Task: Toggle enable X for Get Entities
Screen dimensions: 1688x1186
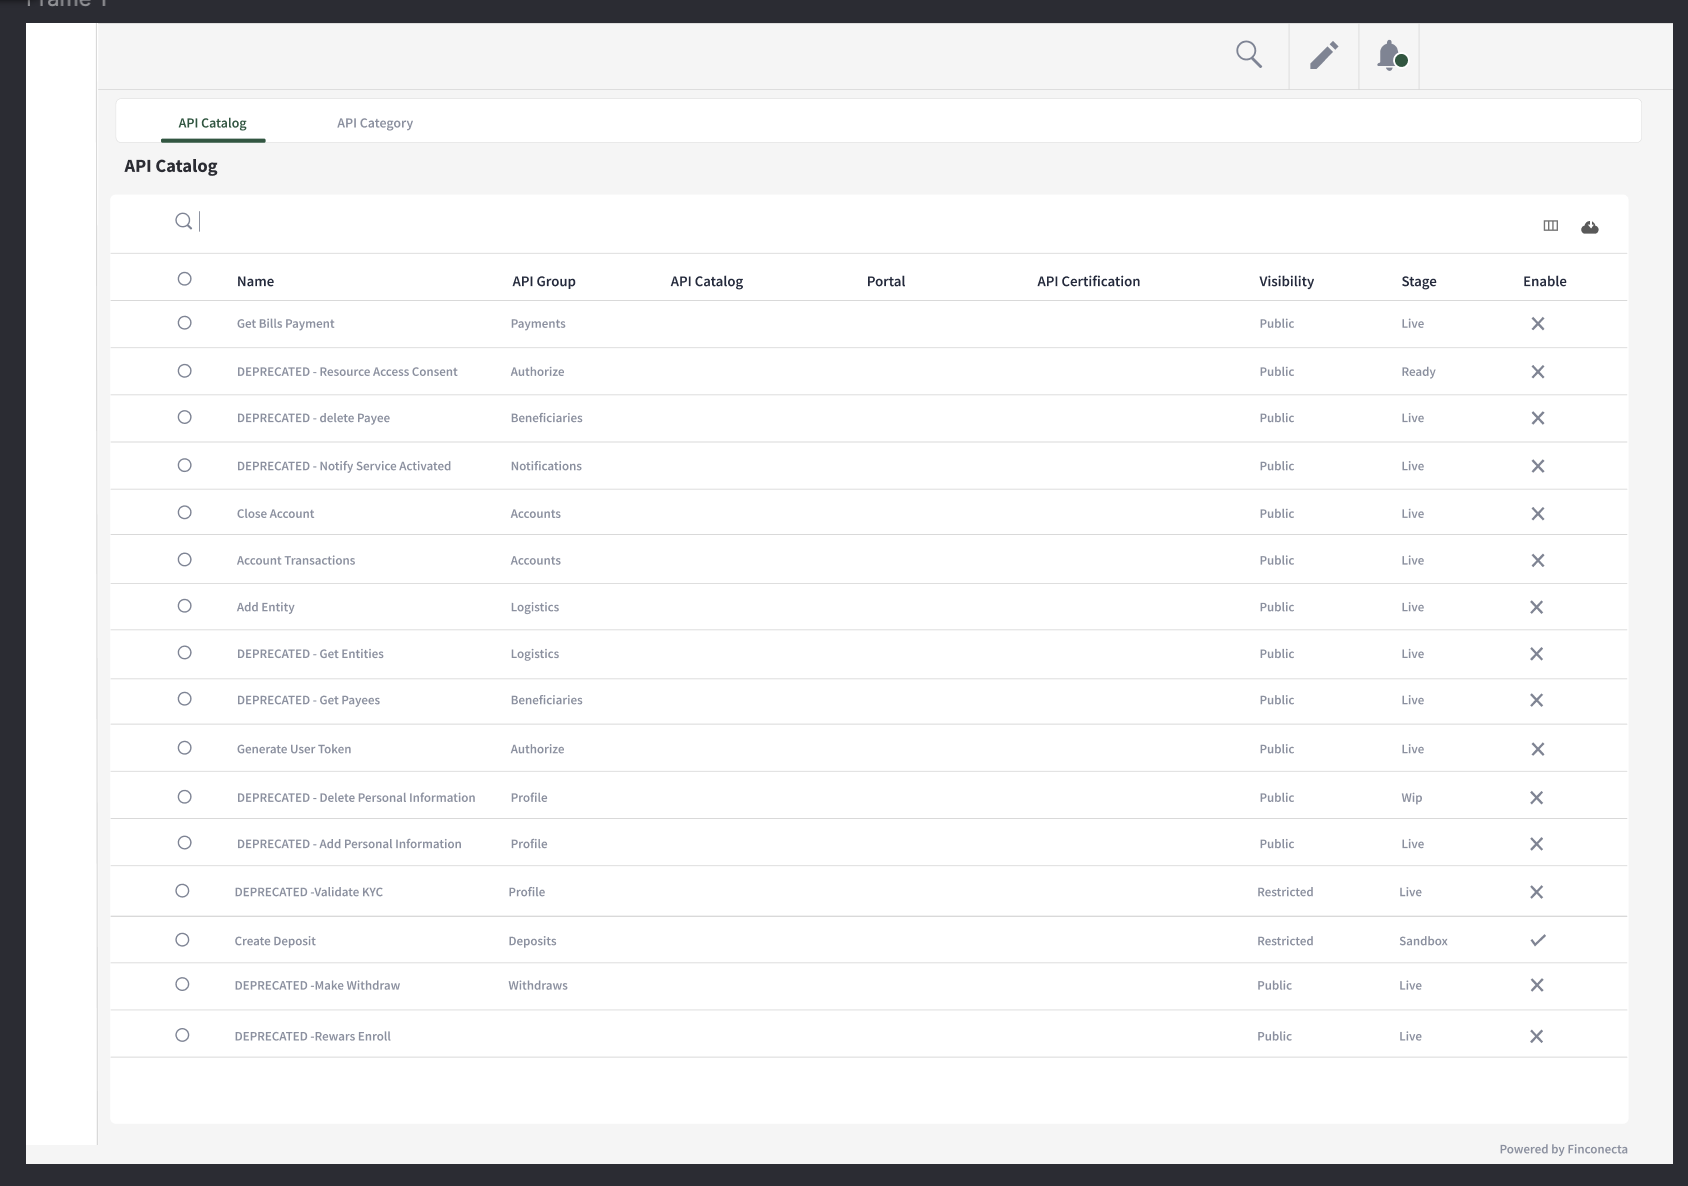Action: point(1537,654)
